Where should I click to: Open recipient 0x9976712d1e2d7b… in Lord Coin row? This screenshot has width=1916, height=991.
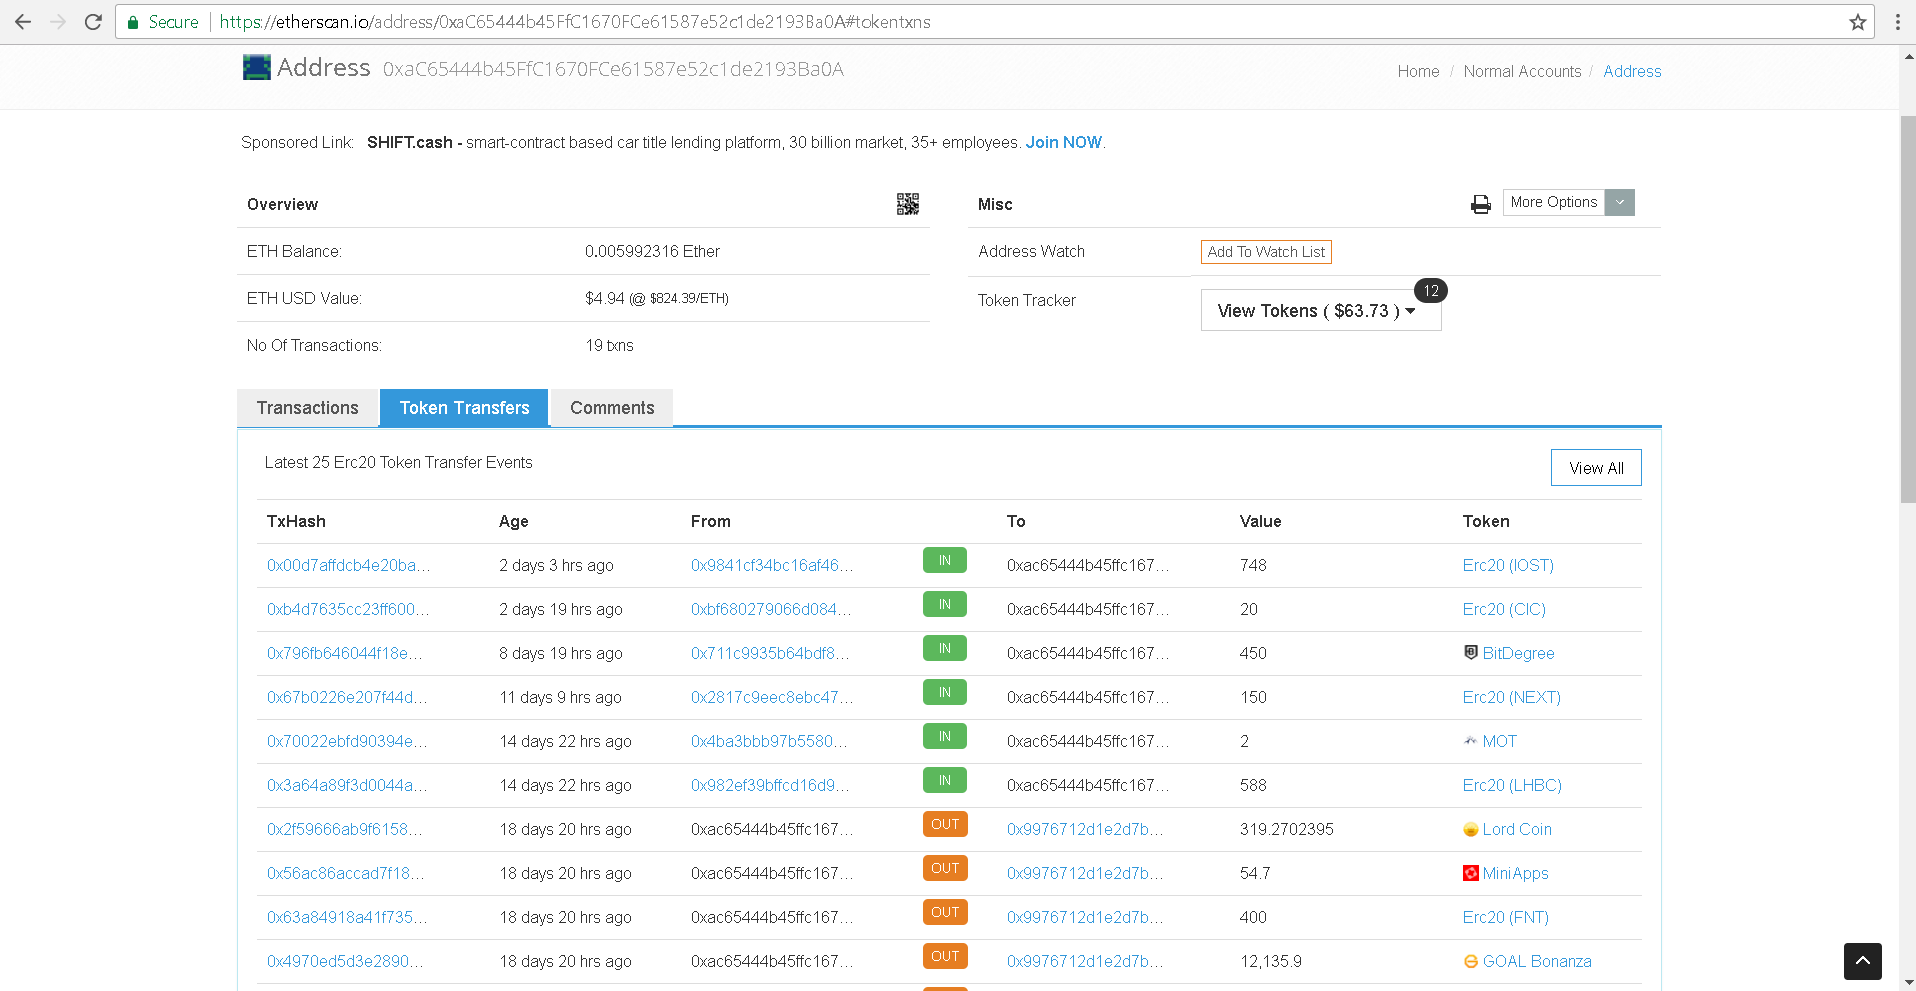(x=1085, y=829)
